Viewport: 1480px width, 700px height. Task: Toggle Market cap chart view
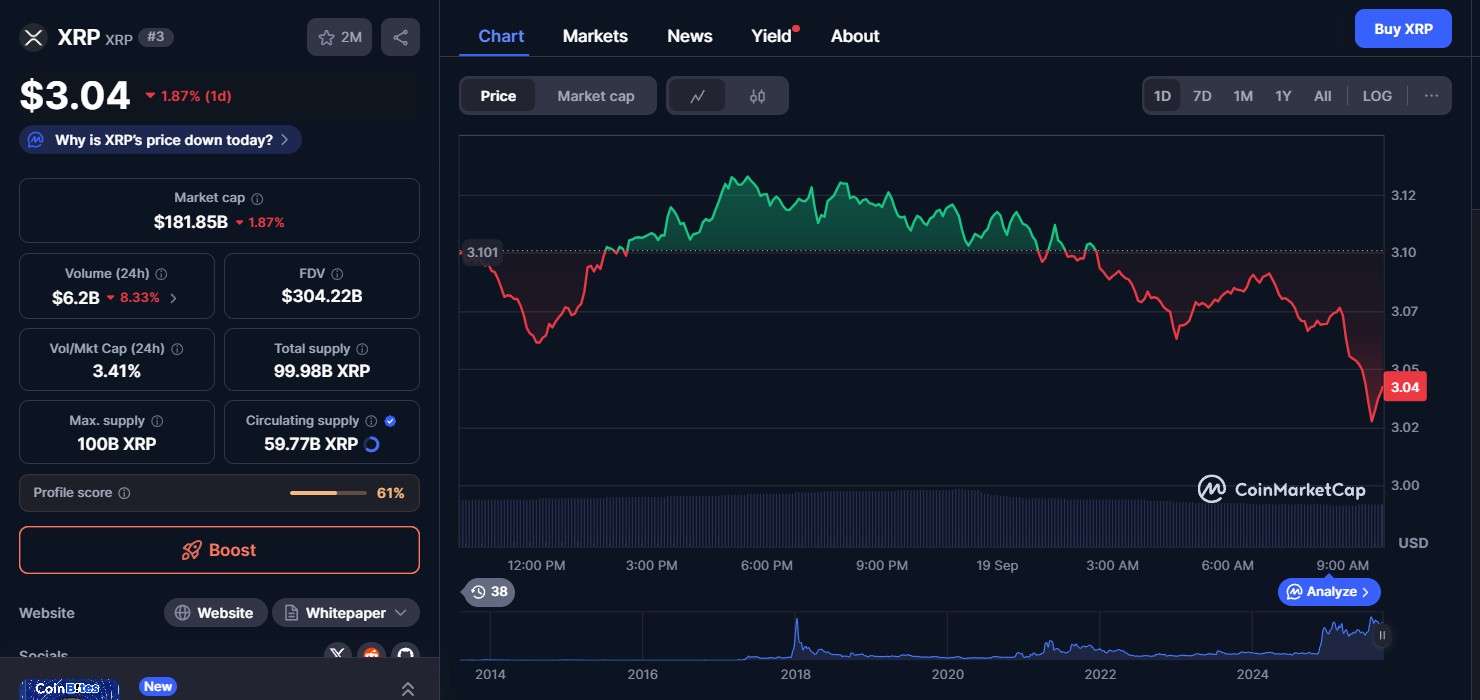(x=596, y=96)
